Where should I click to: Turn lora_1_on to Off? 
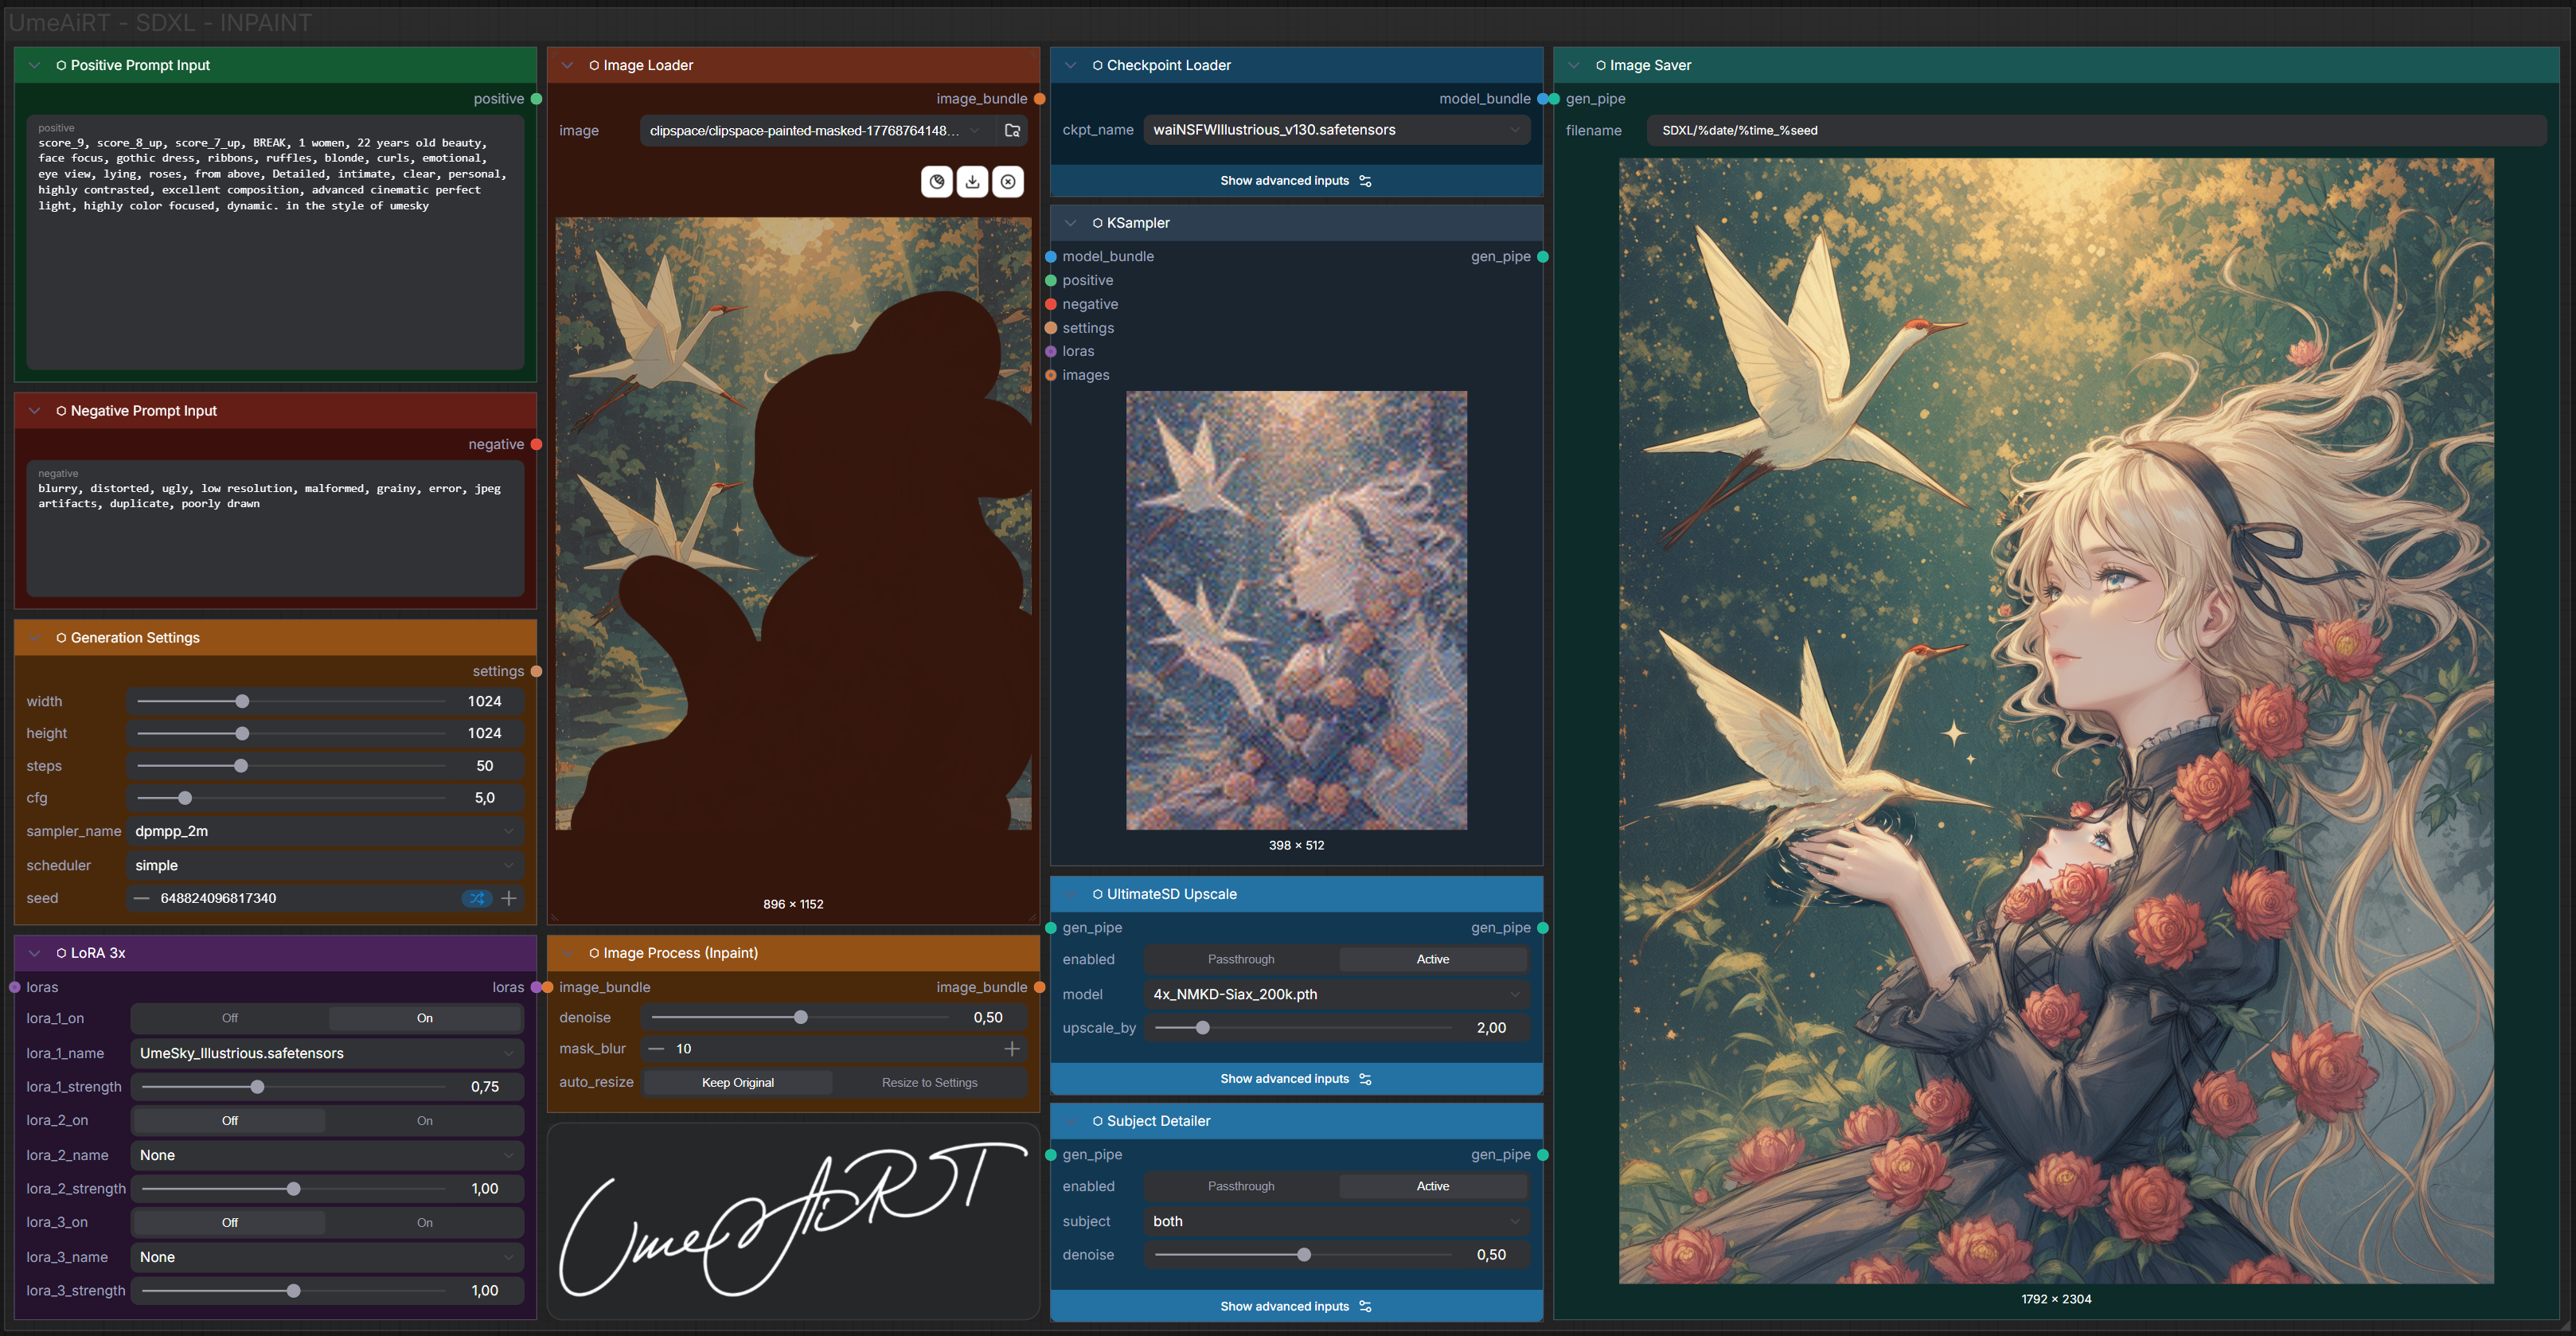coord(229,1017)
